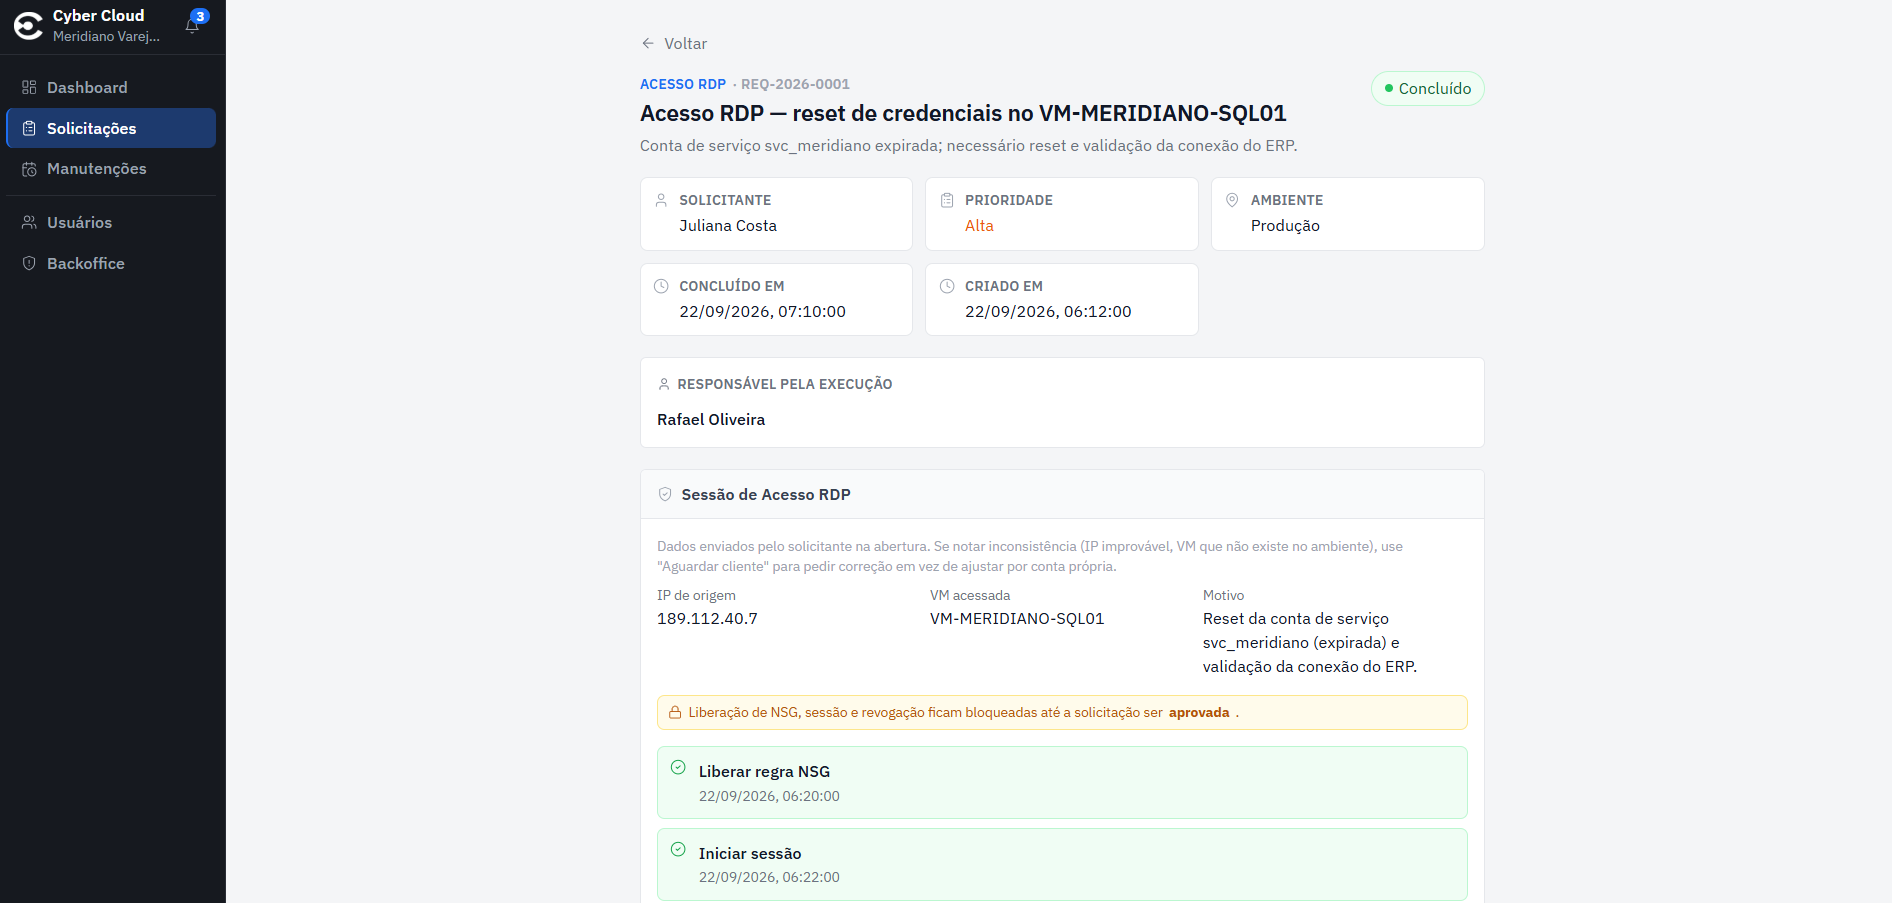1892x903 pixels.
Task: Click the Iniciar sessão step
Action: tap(1062, 864)
